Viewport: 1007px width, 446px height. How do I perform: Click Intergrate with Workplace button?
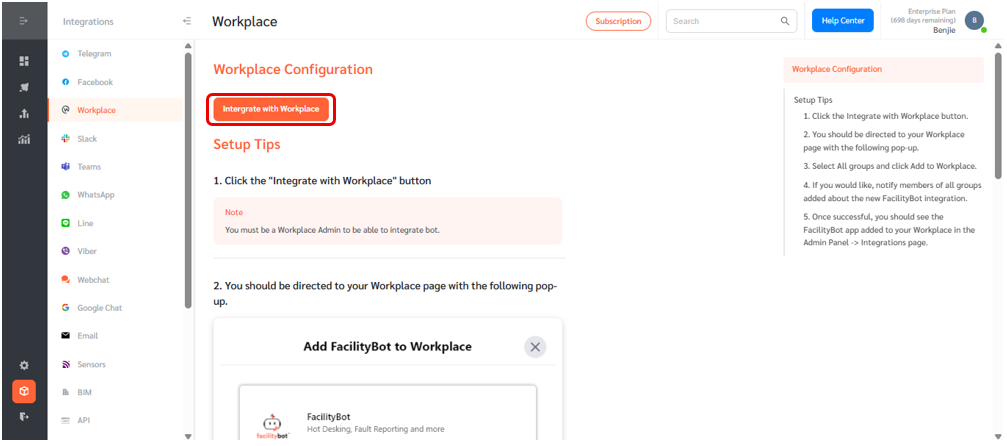click(x=271, y=109)
